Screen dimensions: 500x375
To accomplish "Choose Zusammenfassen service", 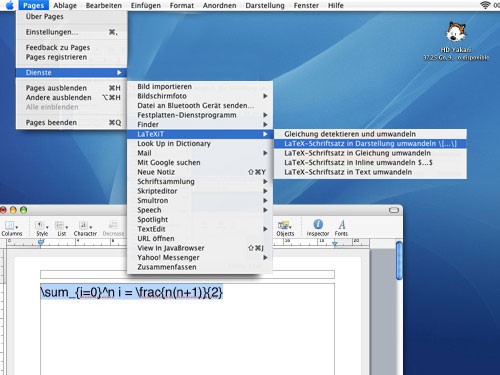I will [200, 267].
